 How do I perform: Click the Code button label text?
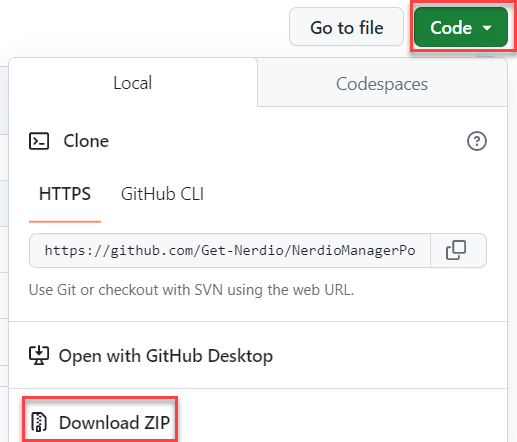(x=451, y=28)
